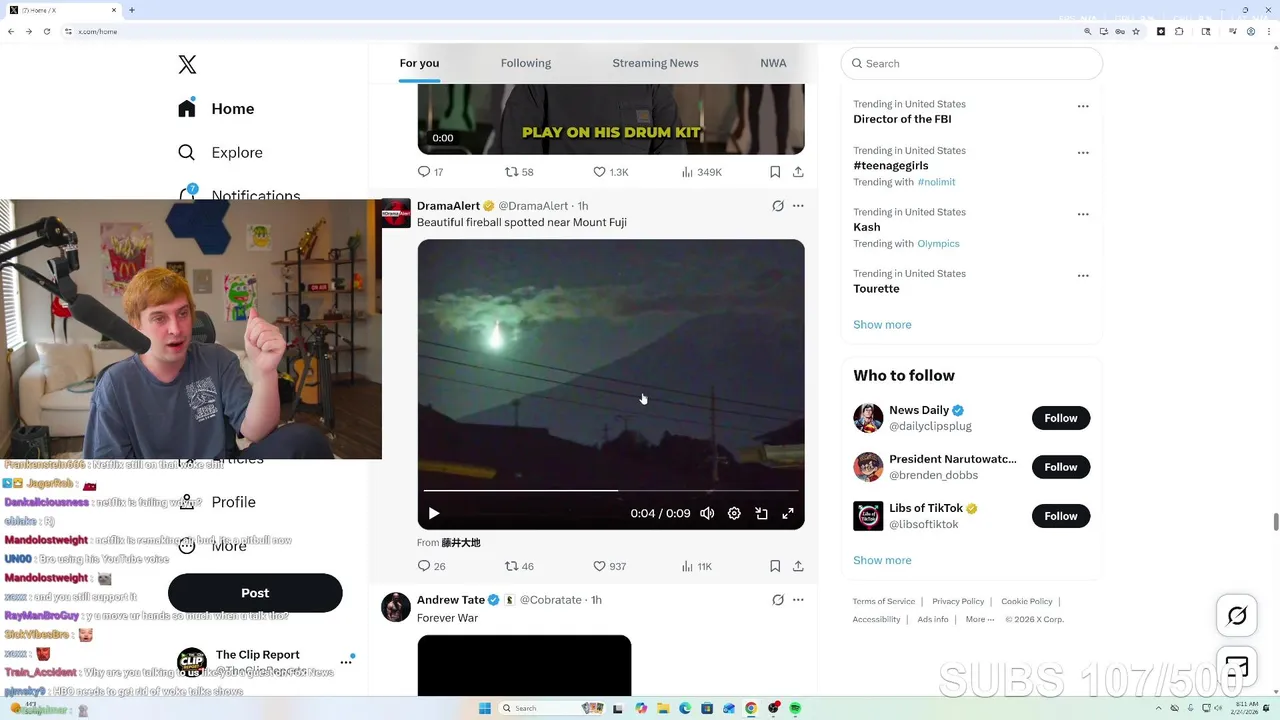
Task: Open Profile in the sidebar
Action: (x=233, y=502)
